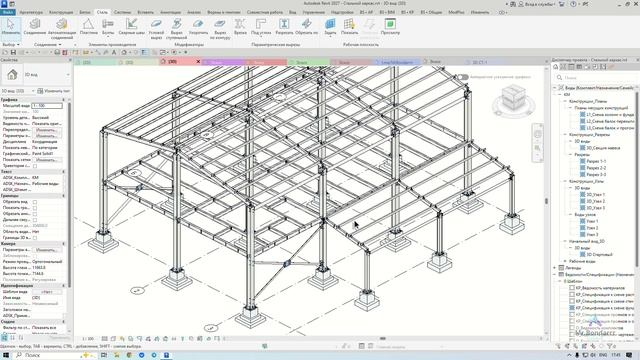The image size is (640, 360).
Task: Toggle the graphics indication switch above the ViewCube
Action: click(462, 77)
